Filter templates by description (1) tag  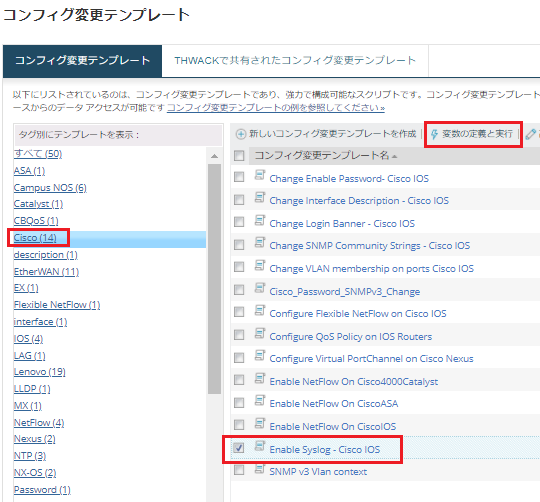click(x=45, y=255)
